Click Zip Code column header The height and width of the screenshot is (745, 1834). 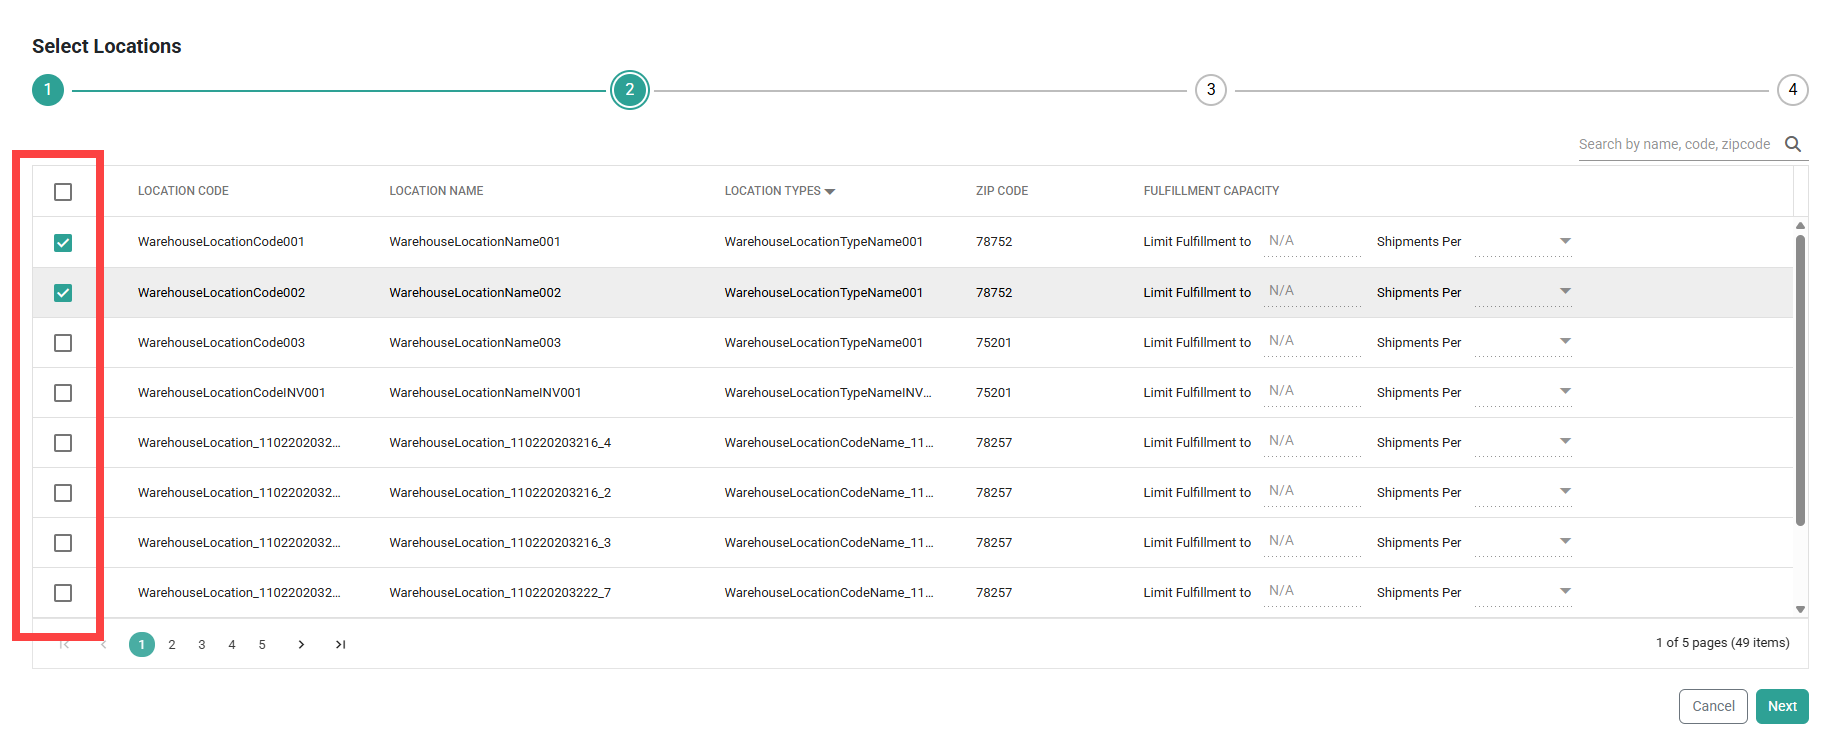pos(1002,191)
